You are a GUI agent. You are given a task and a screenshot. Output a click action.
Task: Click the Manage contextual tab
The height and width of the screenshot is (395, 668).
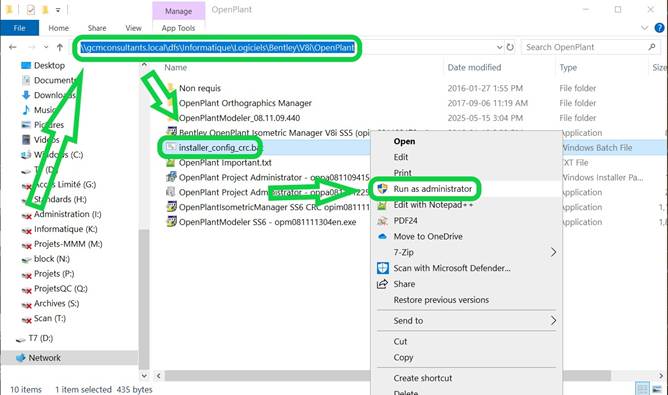pyautogui.click(x=179, y=11)
